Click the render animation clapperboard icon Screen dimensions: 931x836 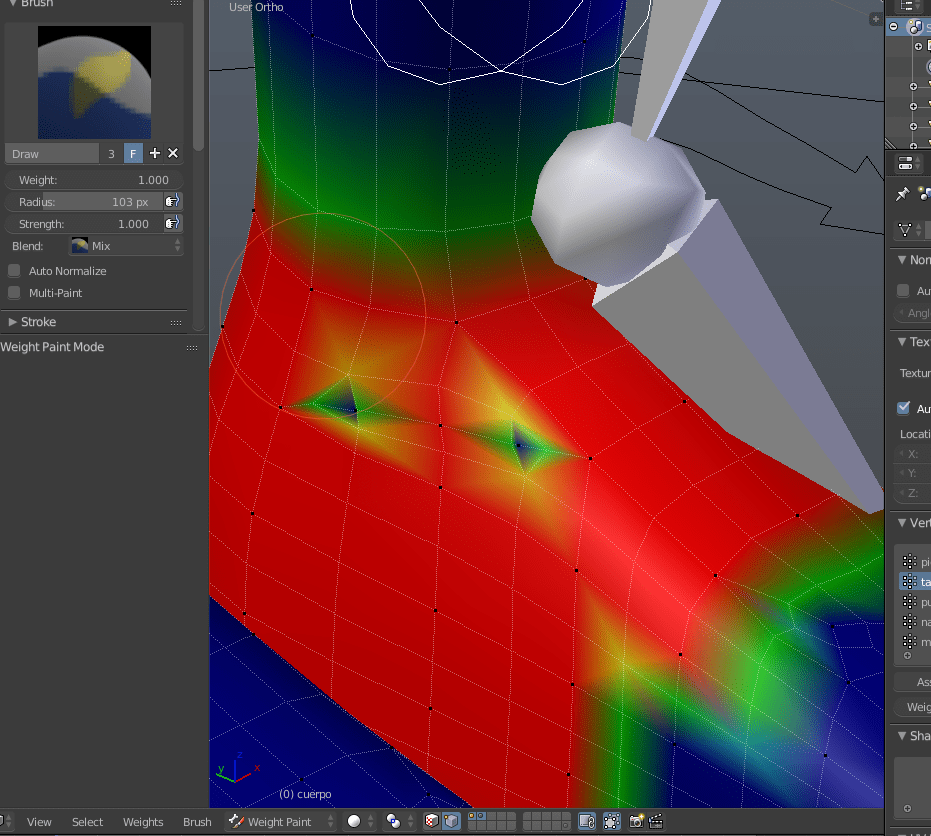pyautogui.click(x=657, y=821)
